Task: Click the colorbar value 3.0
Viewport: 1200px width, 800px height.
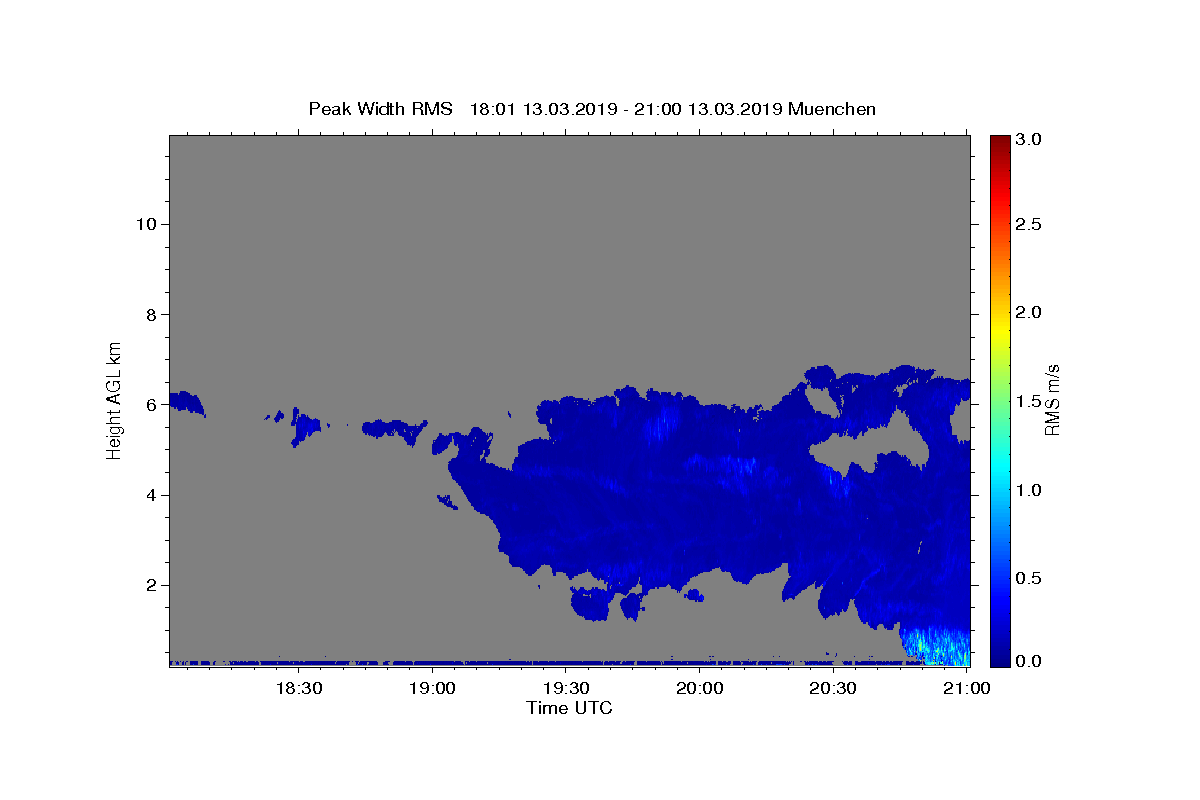Action: [1030, 139]
